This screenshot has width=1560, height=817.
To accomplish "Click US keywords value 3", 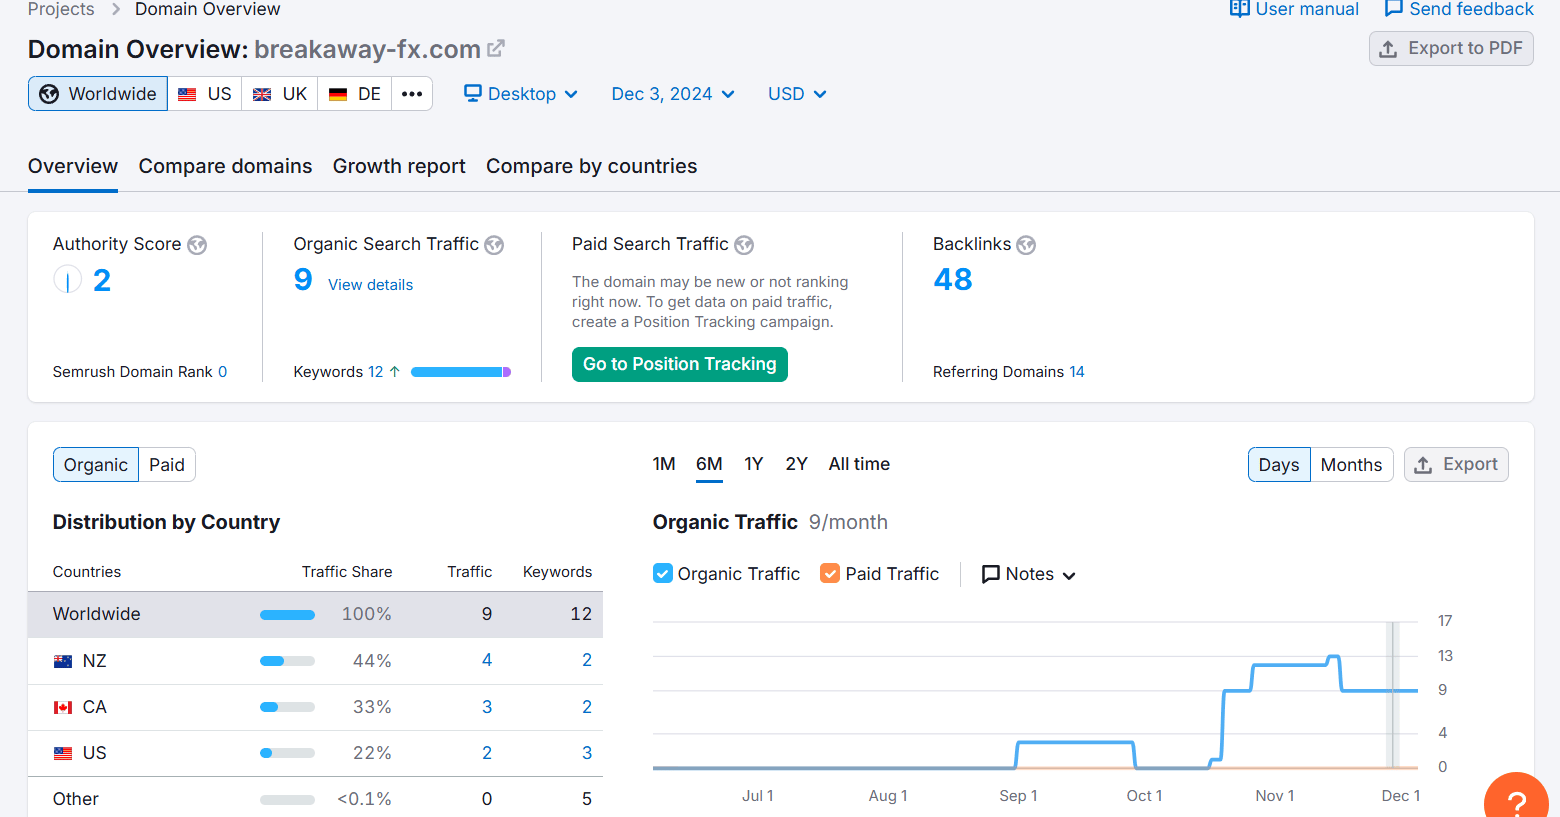I will coord(587,753).
